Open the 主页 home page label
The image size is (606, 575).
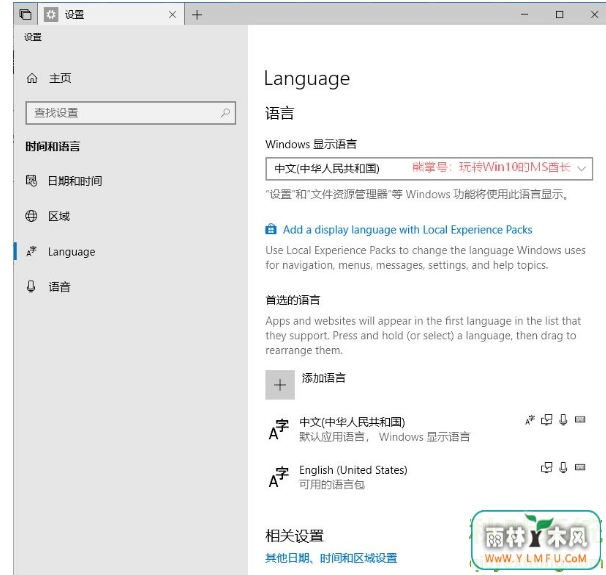click(60, 78)
